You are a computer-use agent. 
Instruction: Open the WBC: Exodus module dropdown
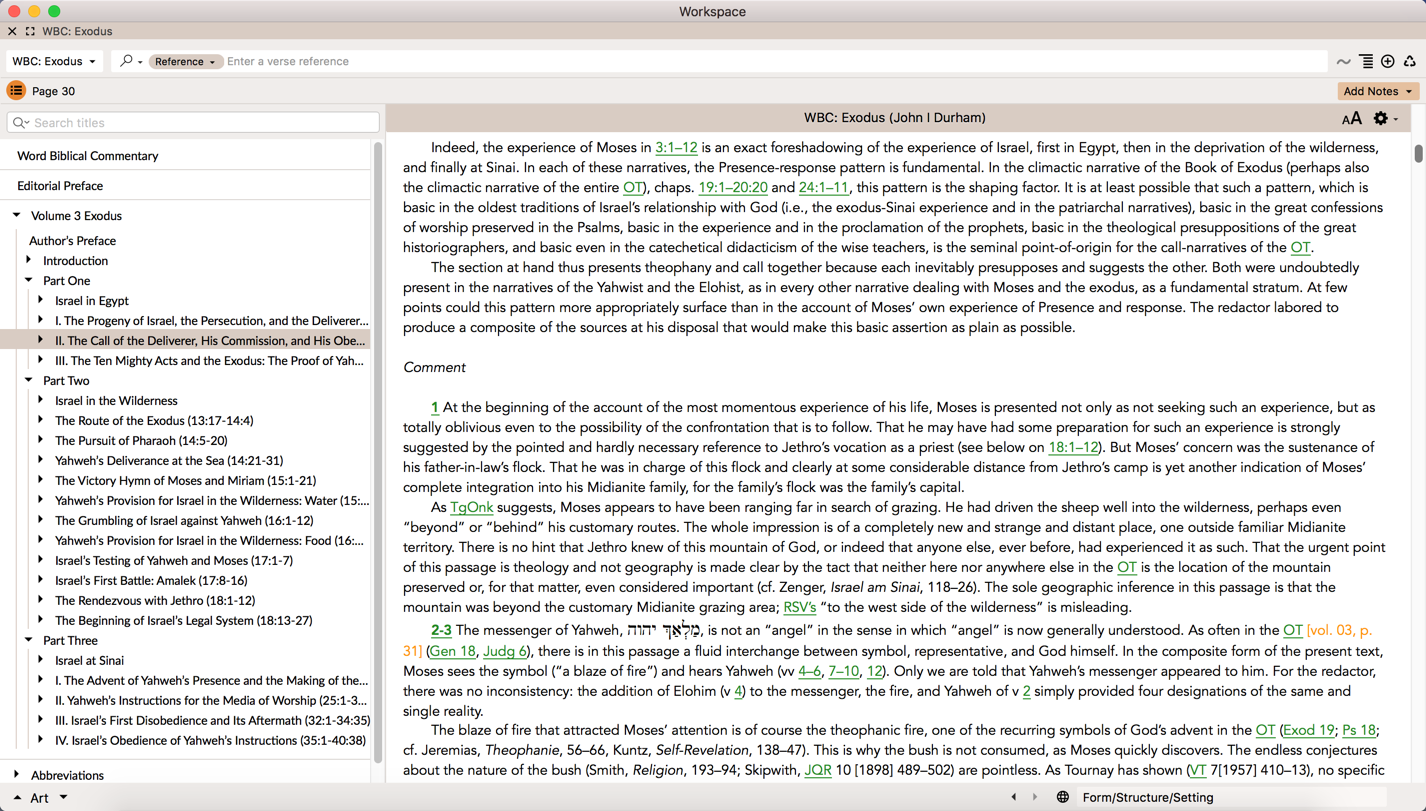pyautogui.click(x=54, y=61)
